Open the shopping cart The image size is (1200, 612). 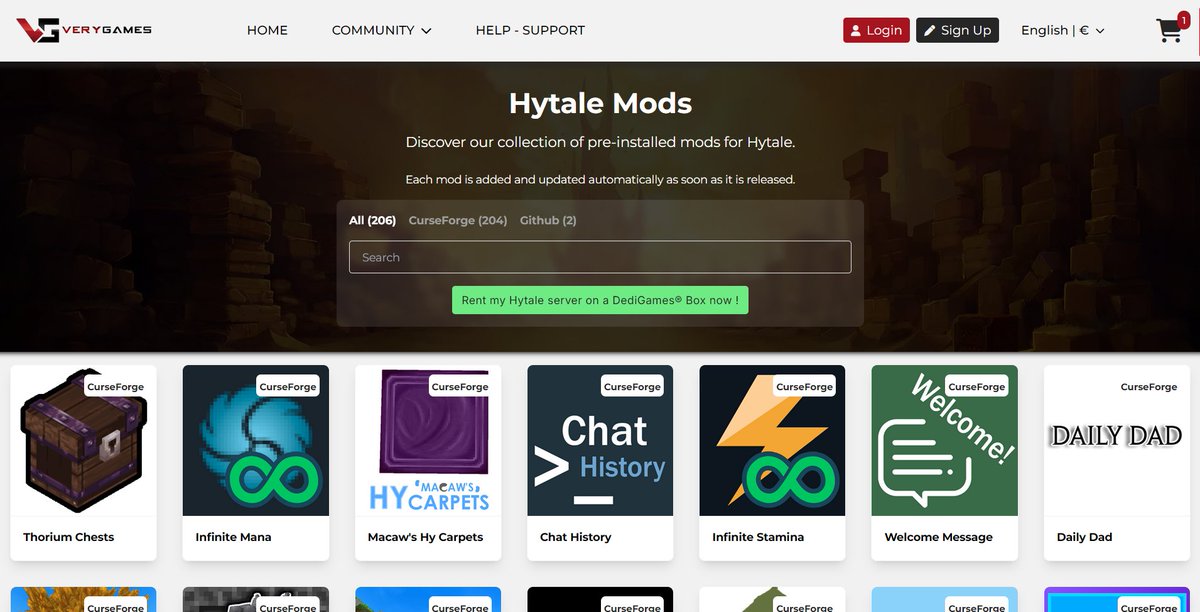pos(1168,31)
